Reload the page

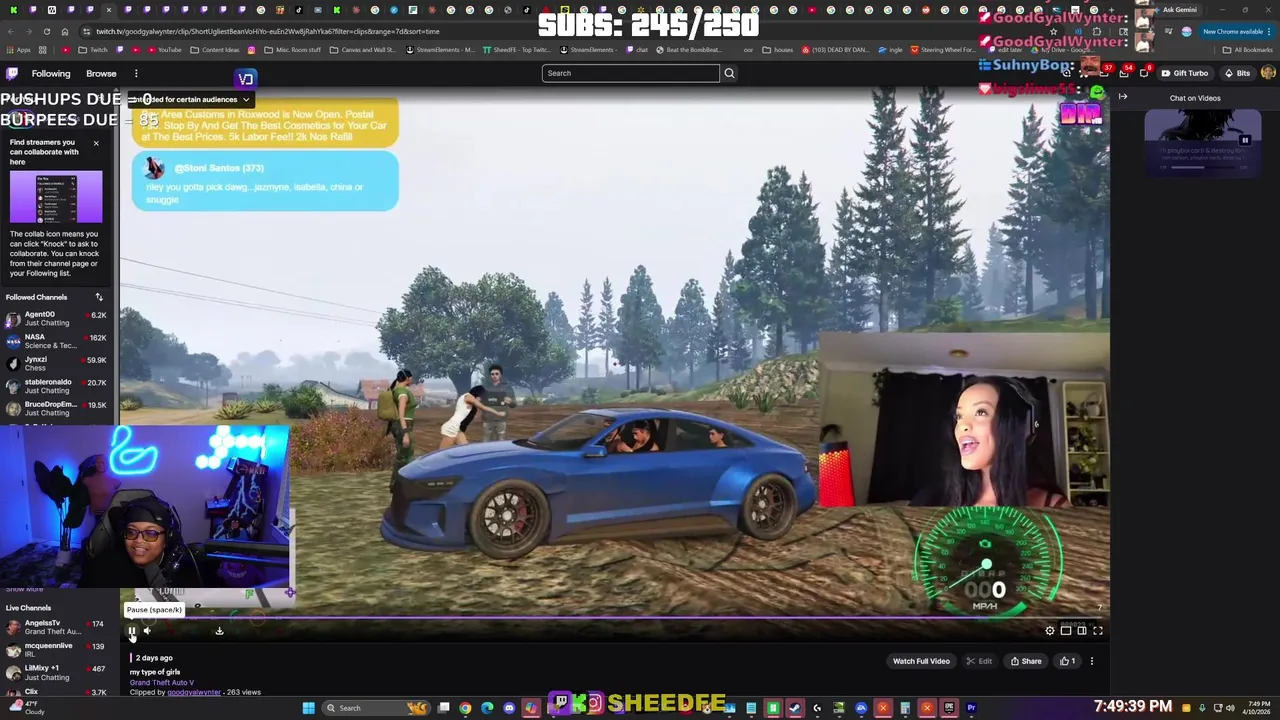[x=46, y=31]
